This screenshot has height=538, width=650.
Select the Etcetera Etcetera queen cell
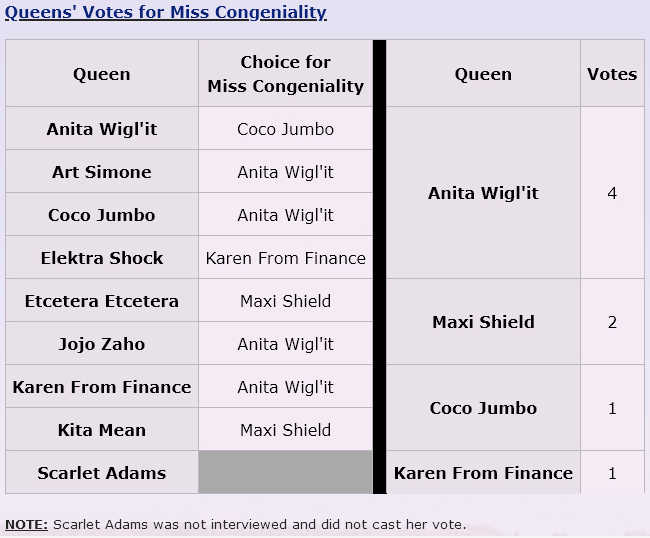click(x=102, y=301)
